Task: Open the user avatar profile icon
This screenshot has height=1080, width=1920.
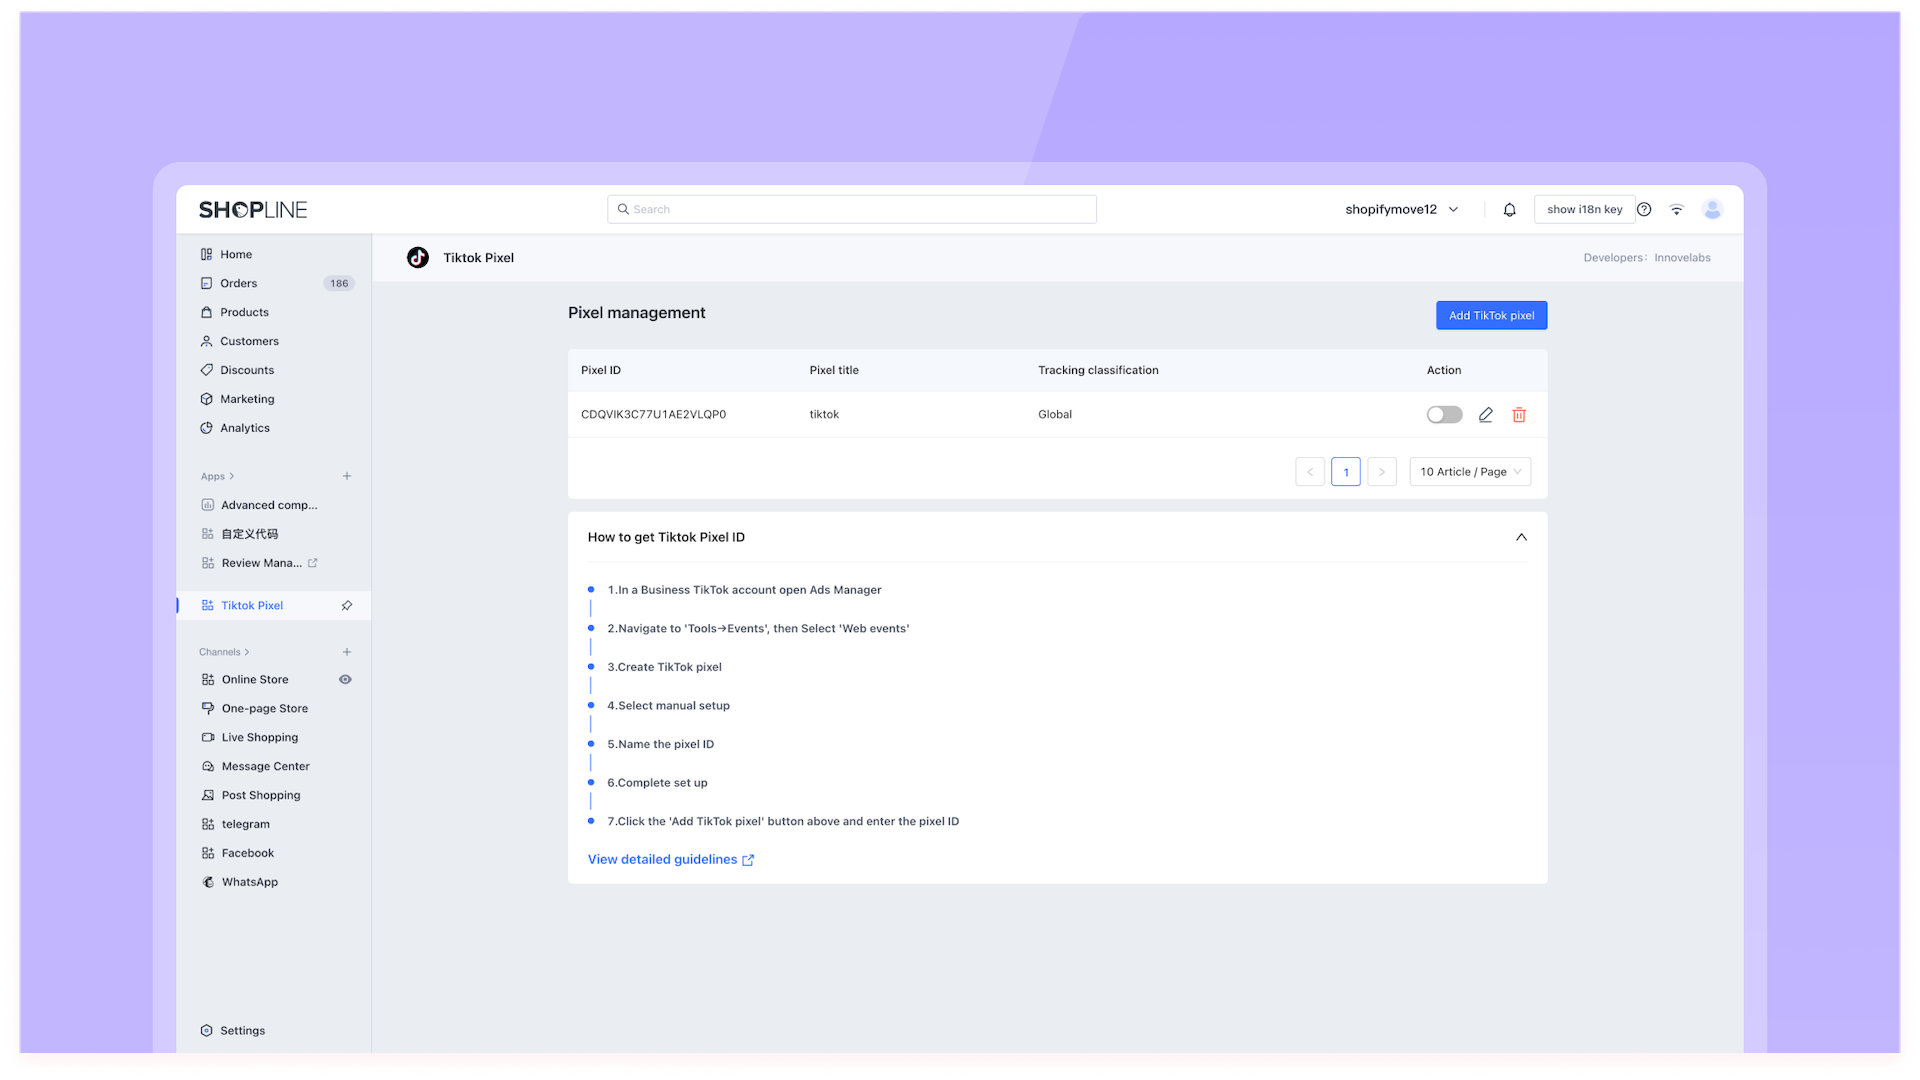Action: pos(1712,210)
